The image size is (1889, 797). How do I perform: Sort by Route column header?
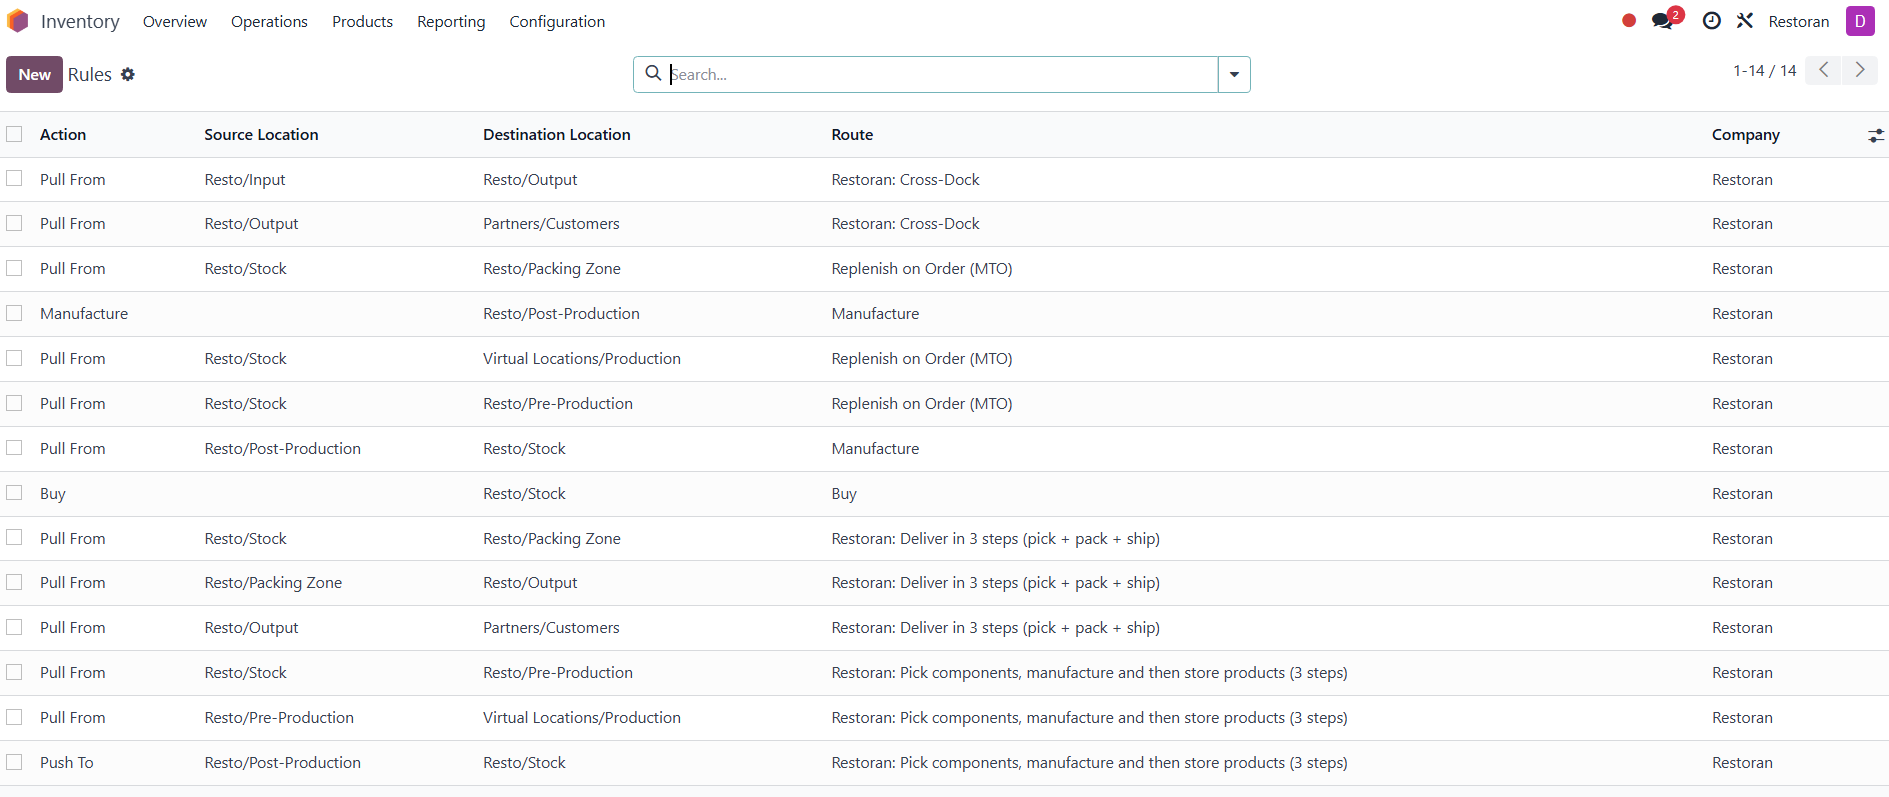click(x=852, y=134)
